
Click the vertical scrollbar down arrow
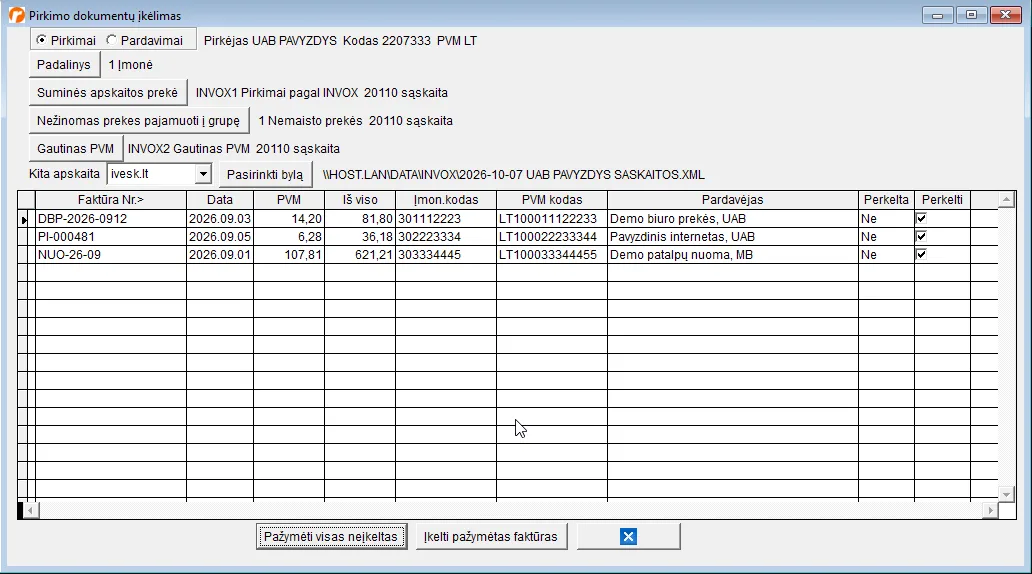click(x=1006, y=494)
